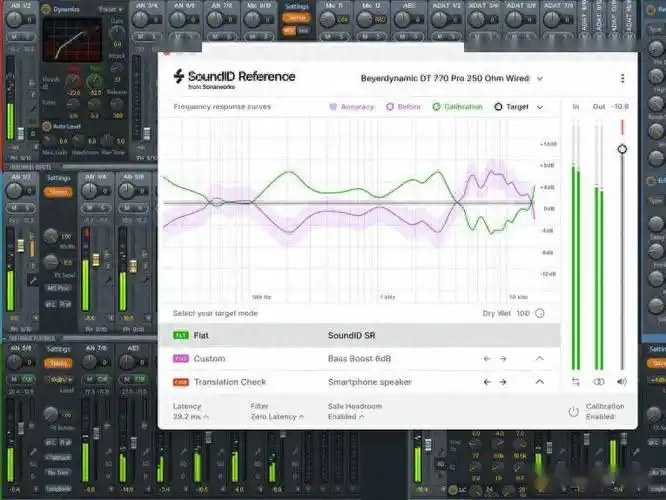Image resolution: width=666 pixels, height=500 pixels.
Task: Click the speaker volume icon below slider
Action: click(x=622, y=382)
